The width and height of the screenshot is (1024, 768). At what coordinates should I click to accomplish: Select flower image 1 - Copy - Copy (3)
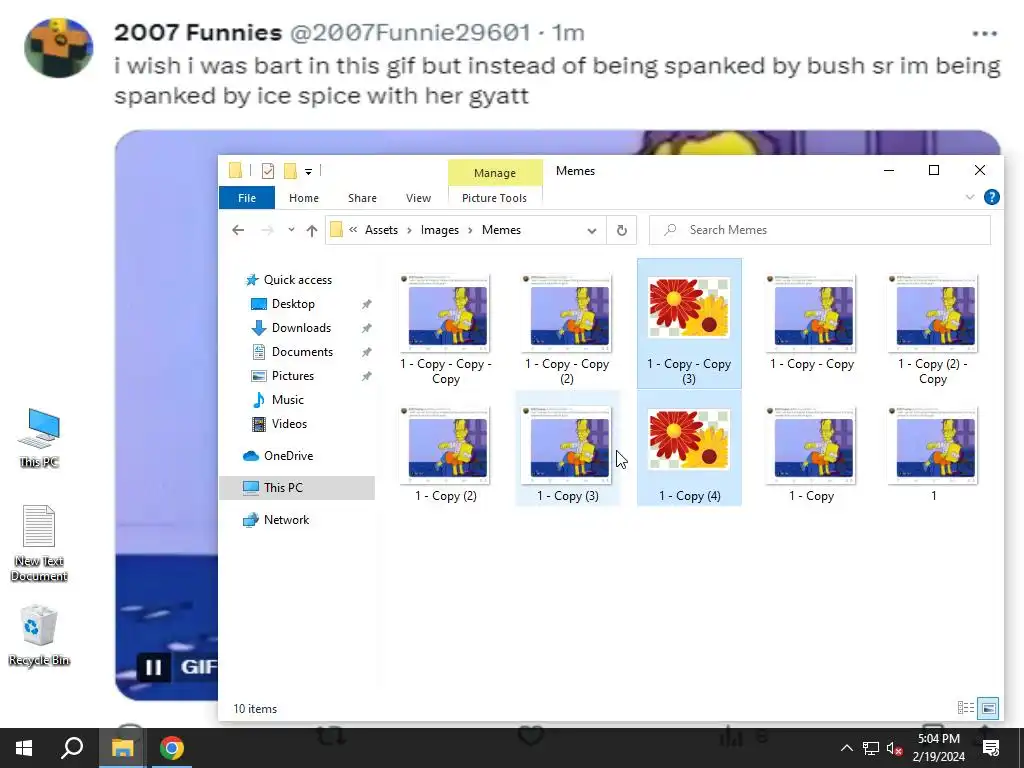689,323
